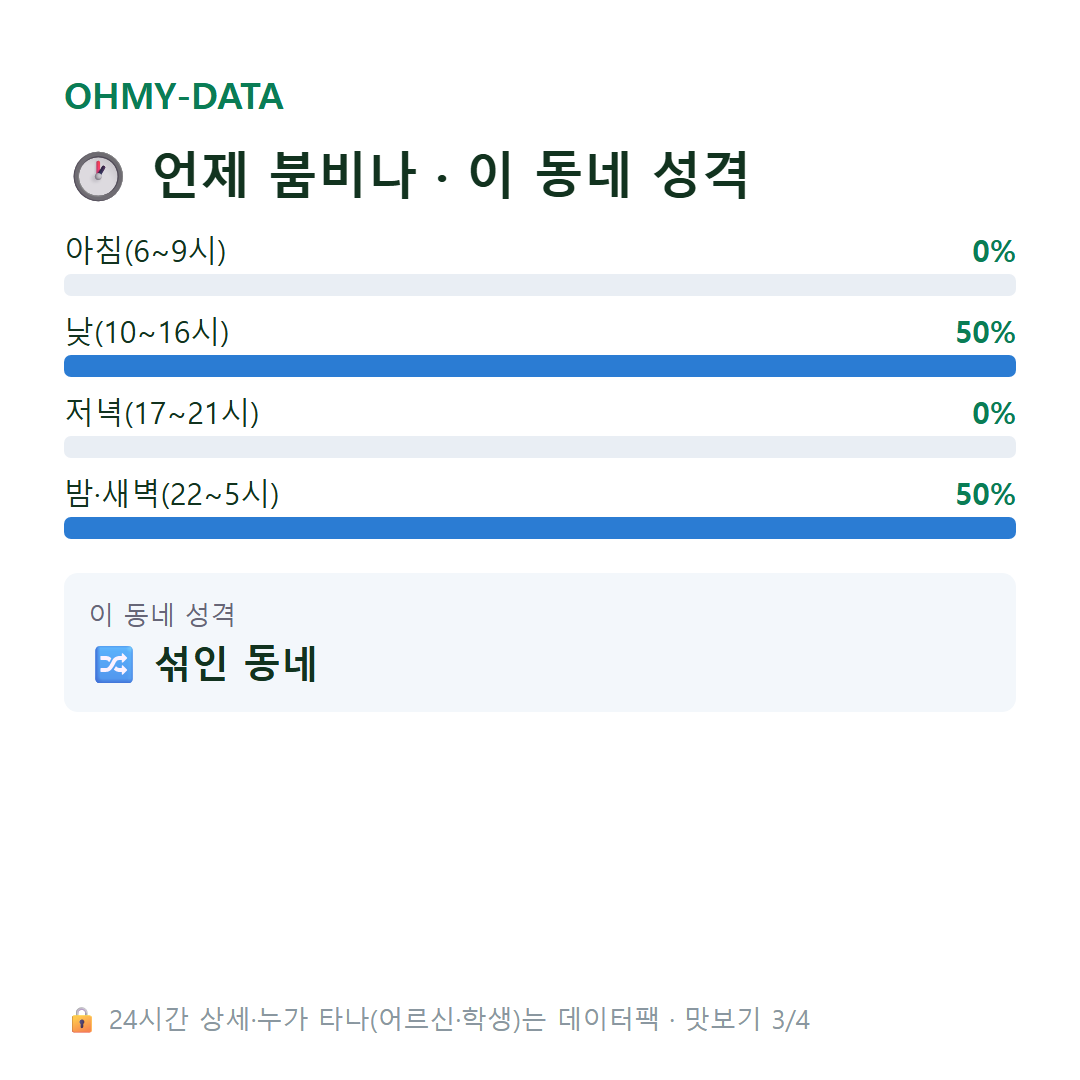
Task: Click the 50% value for 낮
Action: coord(985,333)
